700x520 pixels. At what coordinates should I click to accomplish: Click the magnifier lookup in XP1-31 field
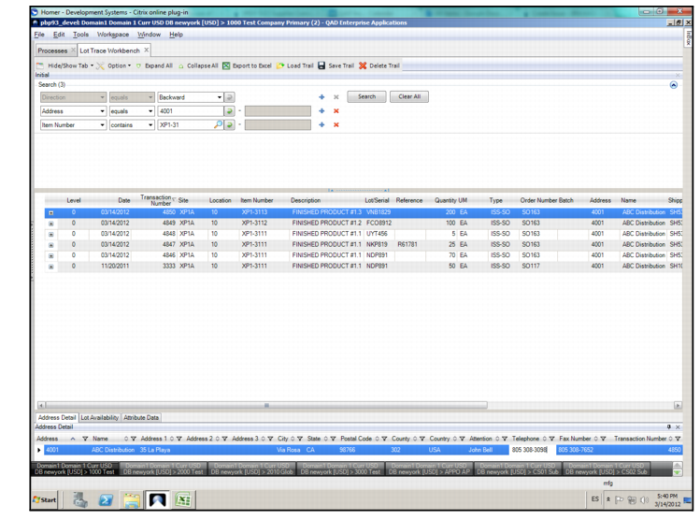click(x=218, y=125)
